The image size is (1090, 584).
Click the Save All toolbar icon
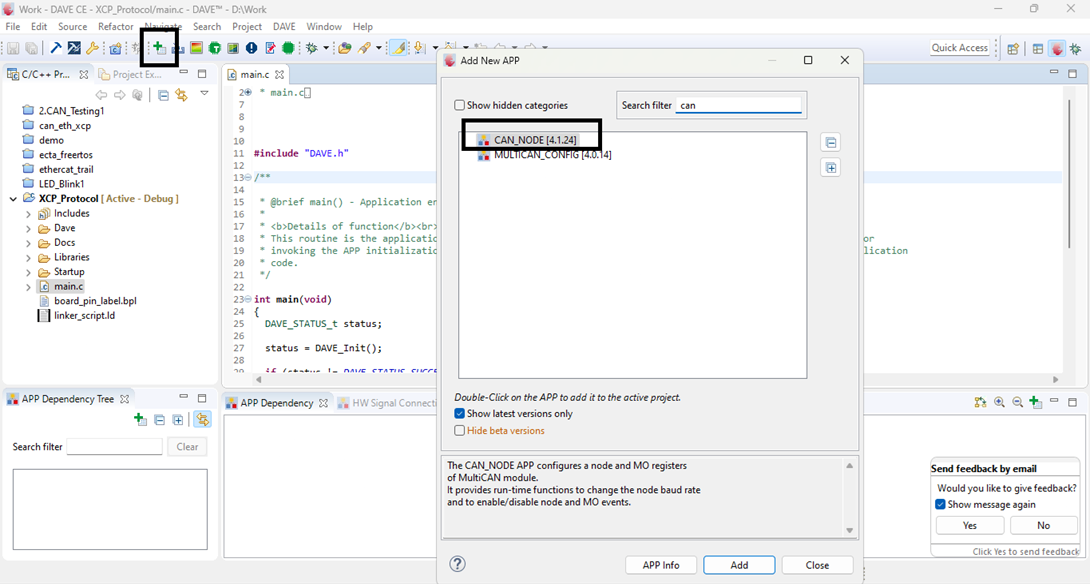31,48
